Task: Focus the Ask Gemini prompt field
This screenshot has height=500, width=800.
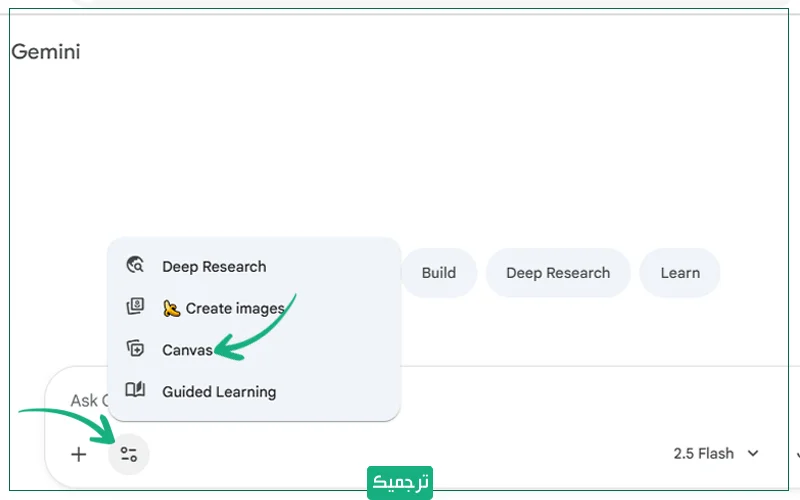Action: point(84,400)
